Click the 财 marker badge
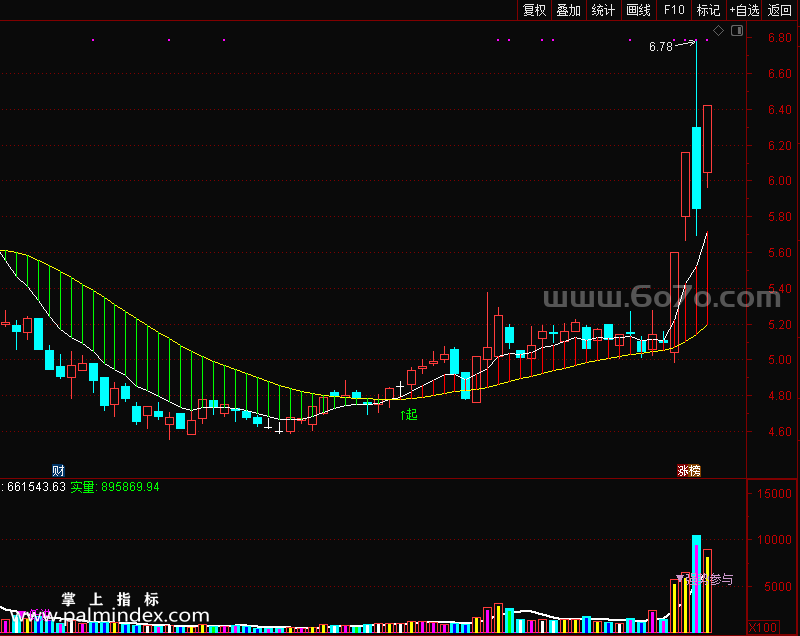 pyautogui.click(x=58, y=470)
